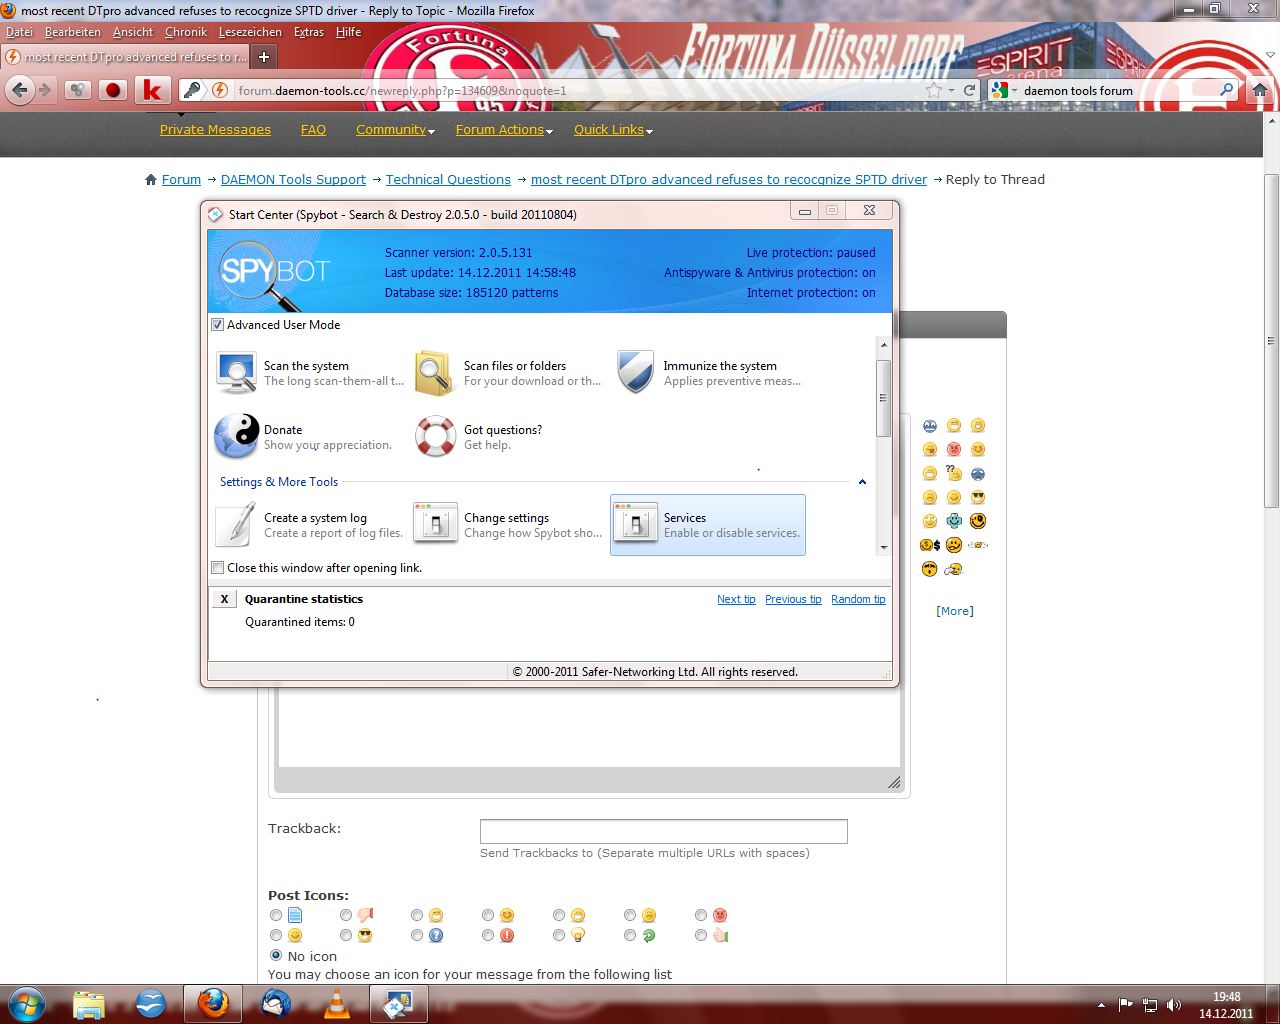Open Got questions lifebuoy help icon
This screenshot has width=1280, height=1024.
(435, 437)
